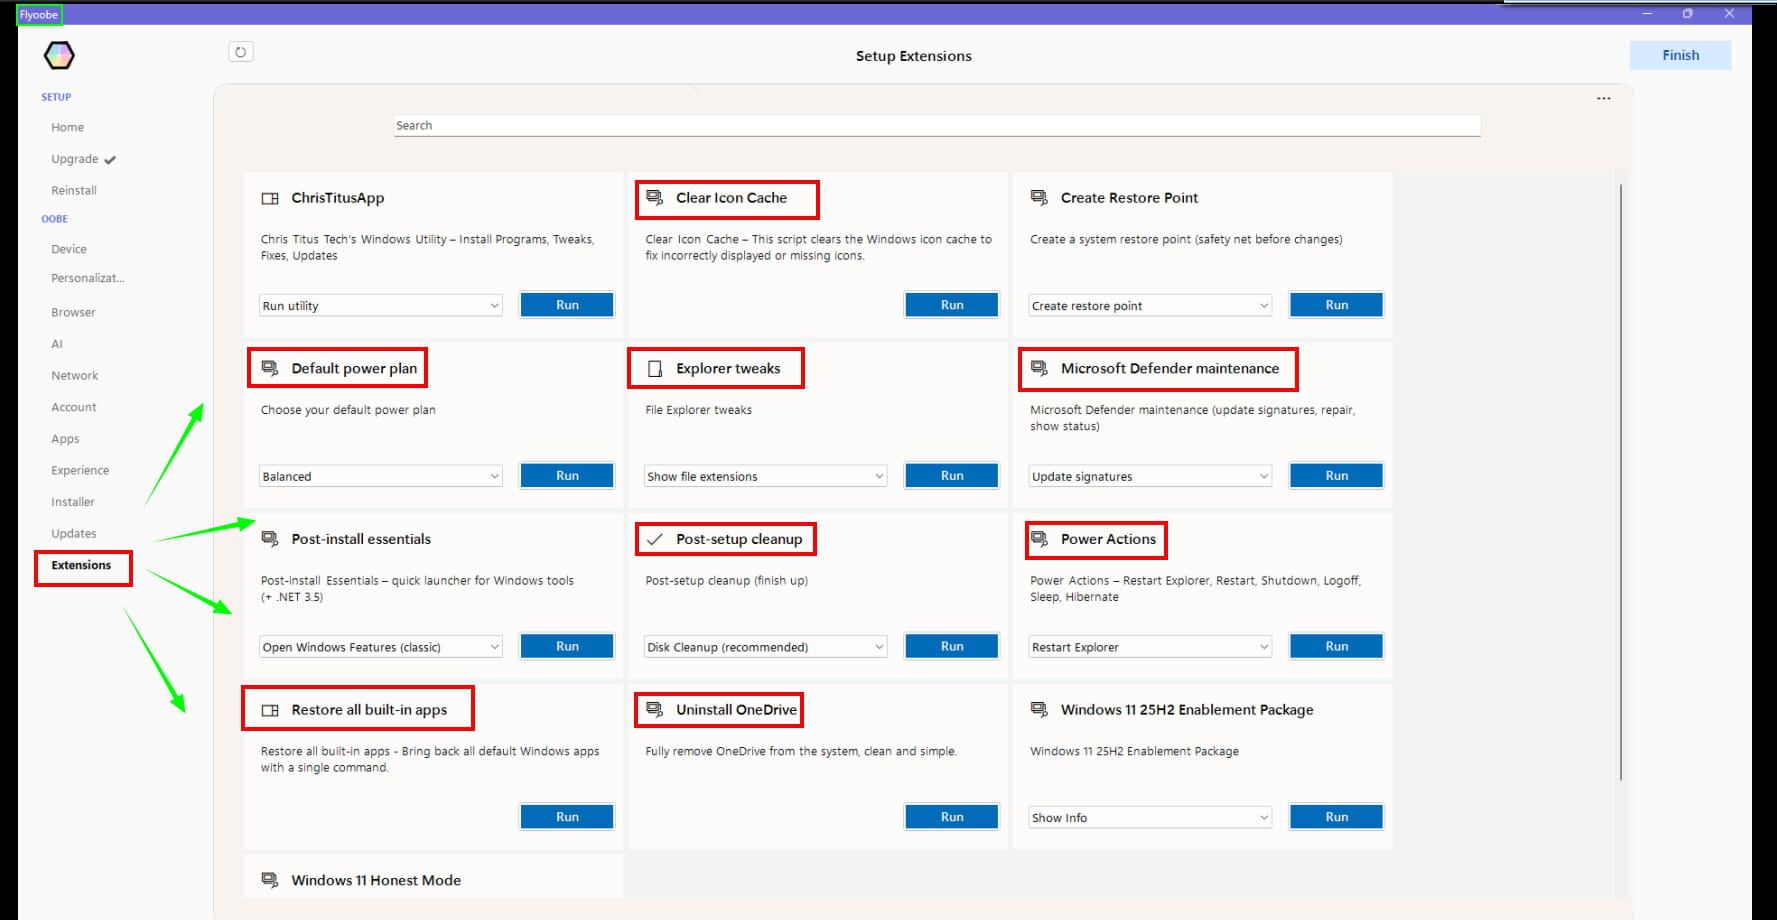1777x920 pixels.
Task: Click the Clear Icon Cache script icon
Action: tap(654, 198)
